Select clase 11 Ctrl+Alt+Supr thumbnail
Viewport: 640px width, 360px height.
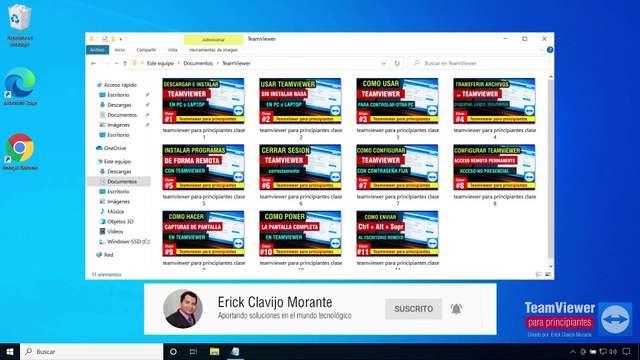[397, 233]
